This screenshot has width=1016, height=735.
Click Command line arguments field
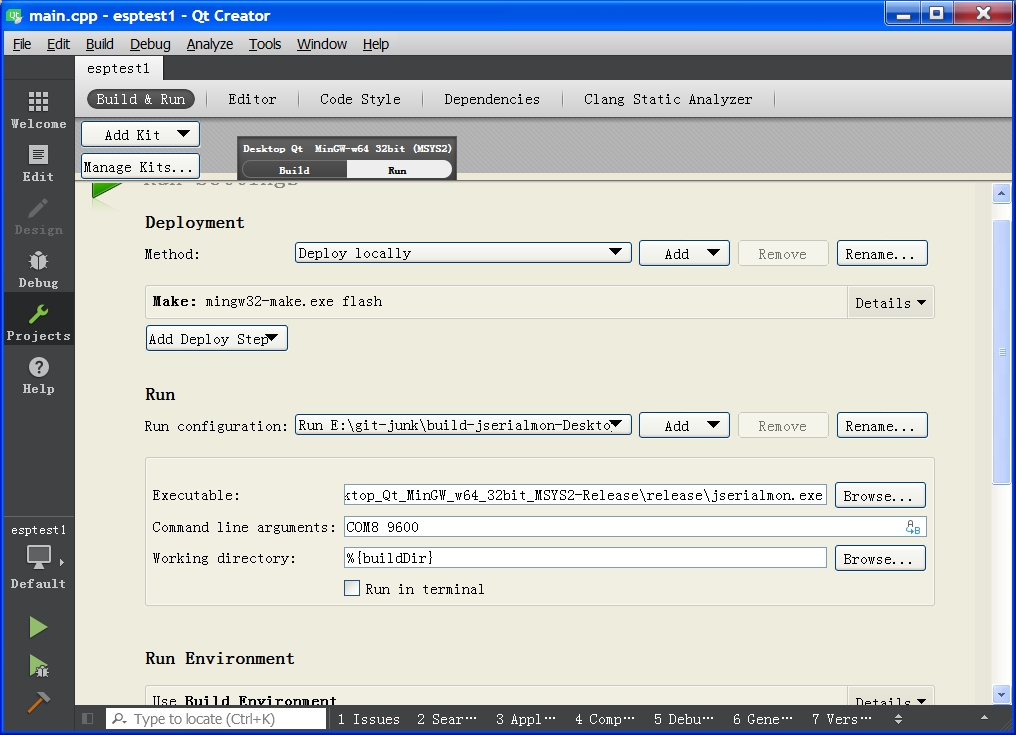(x=635, y=527)
